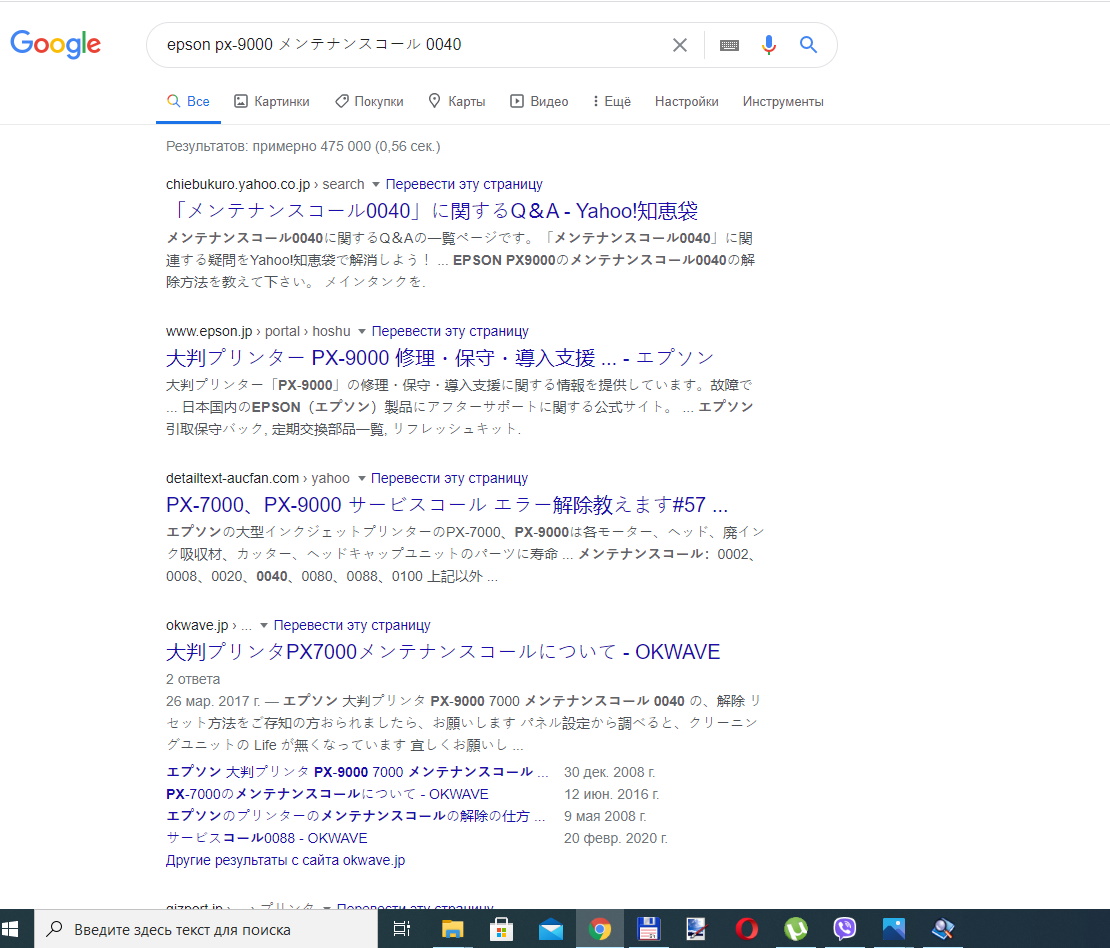Select the Все results tab

tap(188, 101)
